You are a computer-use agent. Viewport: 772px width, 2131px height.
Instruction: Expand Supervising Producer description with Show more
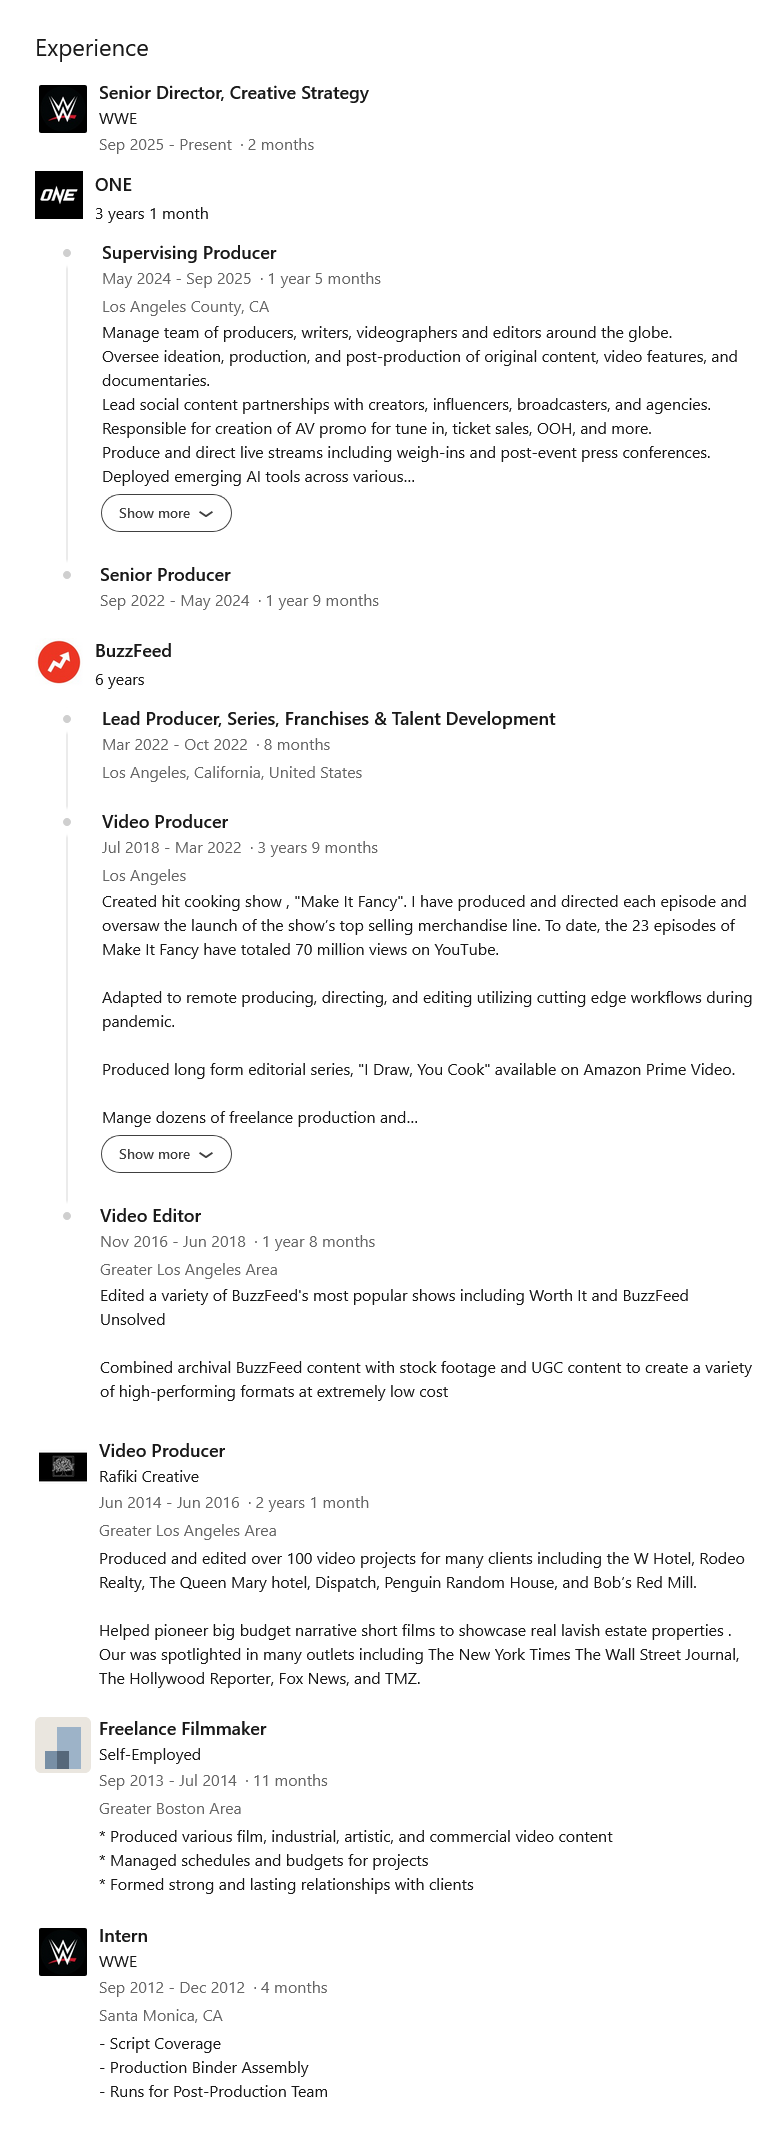pyautogui.click(x=165, y=513)
